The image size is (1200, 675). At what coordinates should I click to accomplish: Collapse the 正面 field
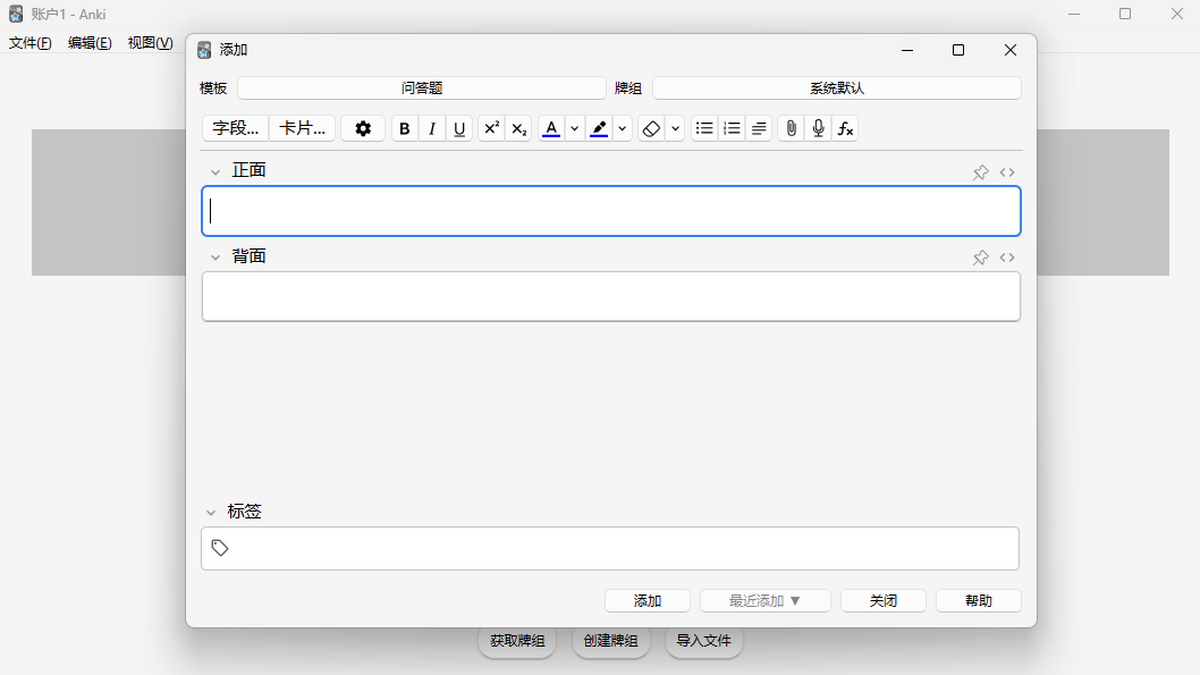215,172
